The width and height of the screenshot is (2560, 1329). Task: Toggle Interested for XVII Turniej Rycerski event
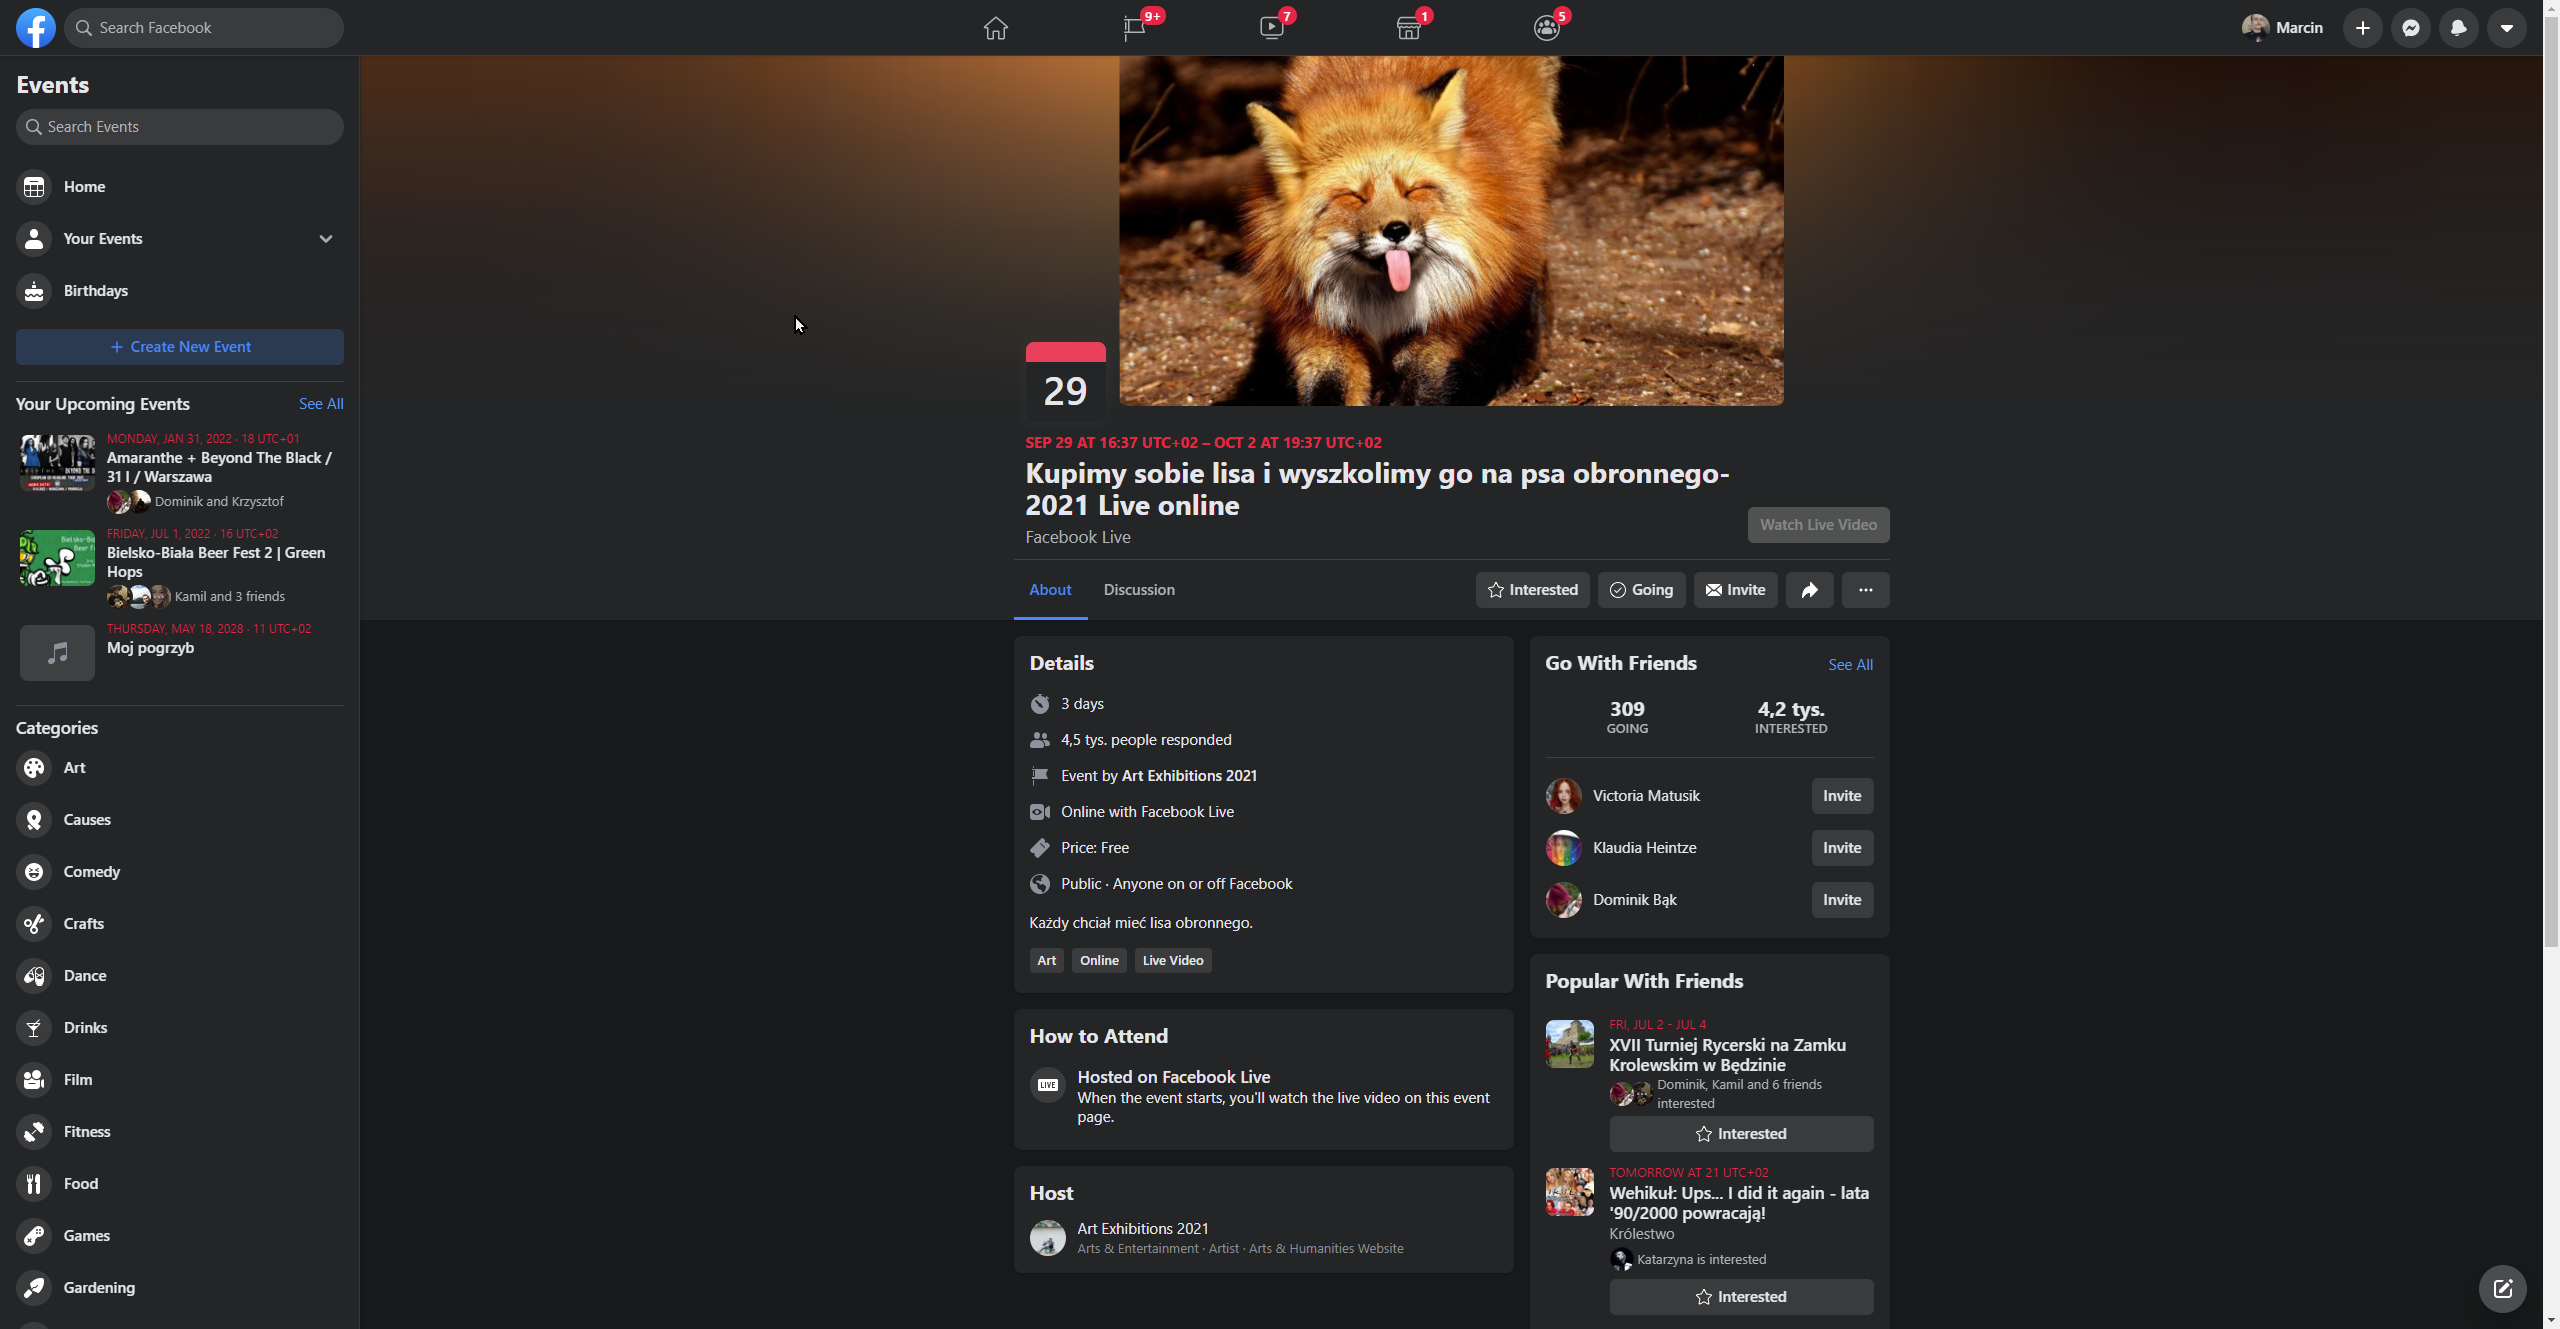coord(1741,1134)
